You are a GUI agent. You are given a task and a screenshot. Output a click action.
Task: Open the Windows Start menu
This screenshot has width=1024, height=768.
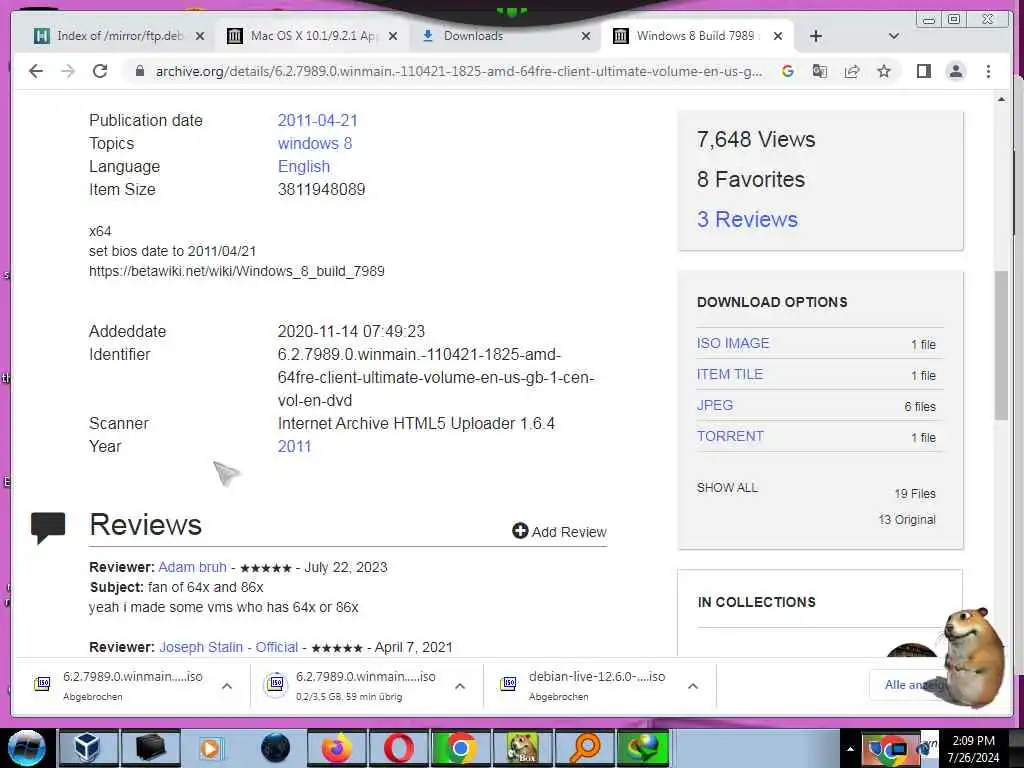26,748
